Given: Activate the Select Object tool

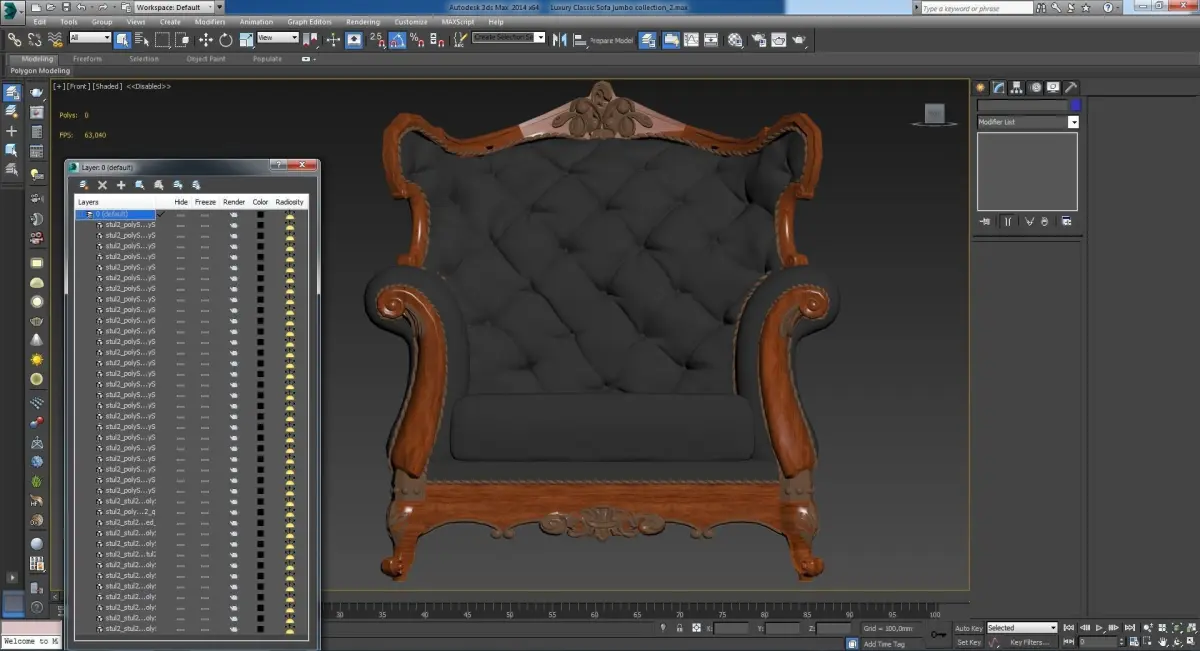Looking at the screenshot, I should coord(122,40).
